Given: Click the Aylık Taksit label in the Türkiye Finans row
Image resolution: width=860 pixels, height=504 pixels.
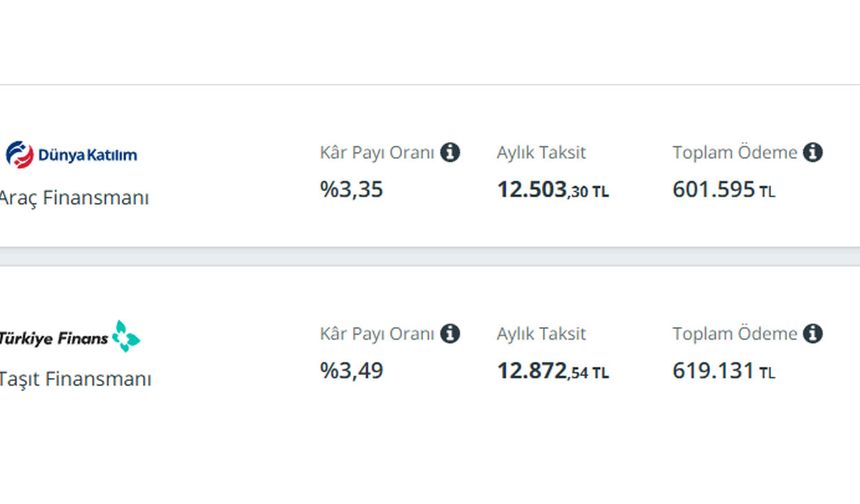Looking at the screenshot, I should coord(541,333).
